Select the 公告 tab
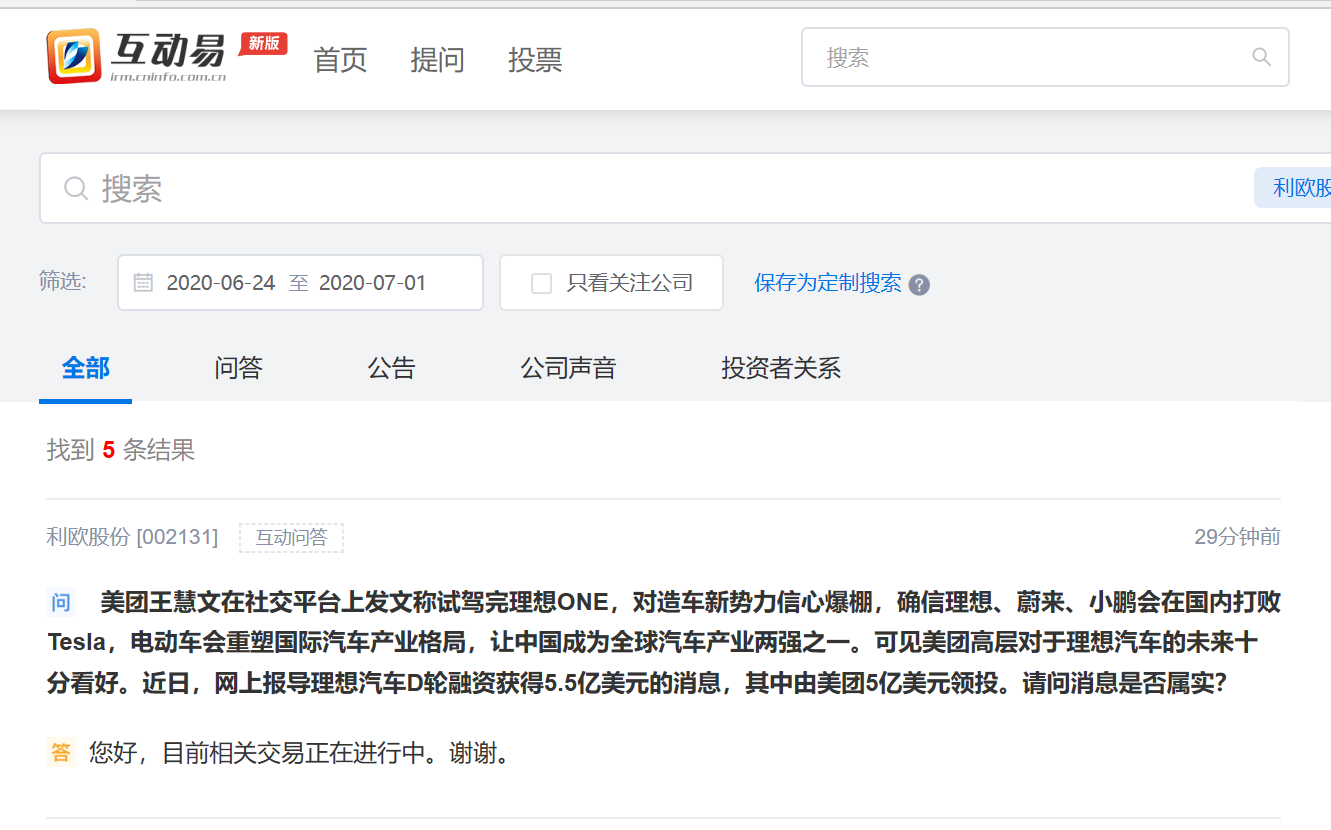1331x830 pixels. click(x=391, y=368)
